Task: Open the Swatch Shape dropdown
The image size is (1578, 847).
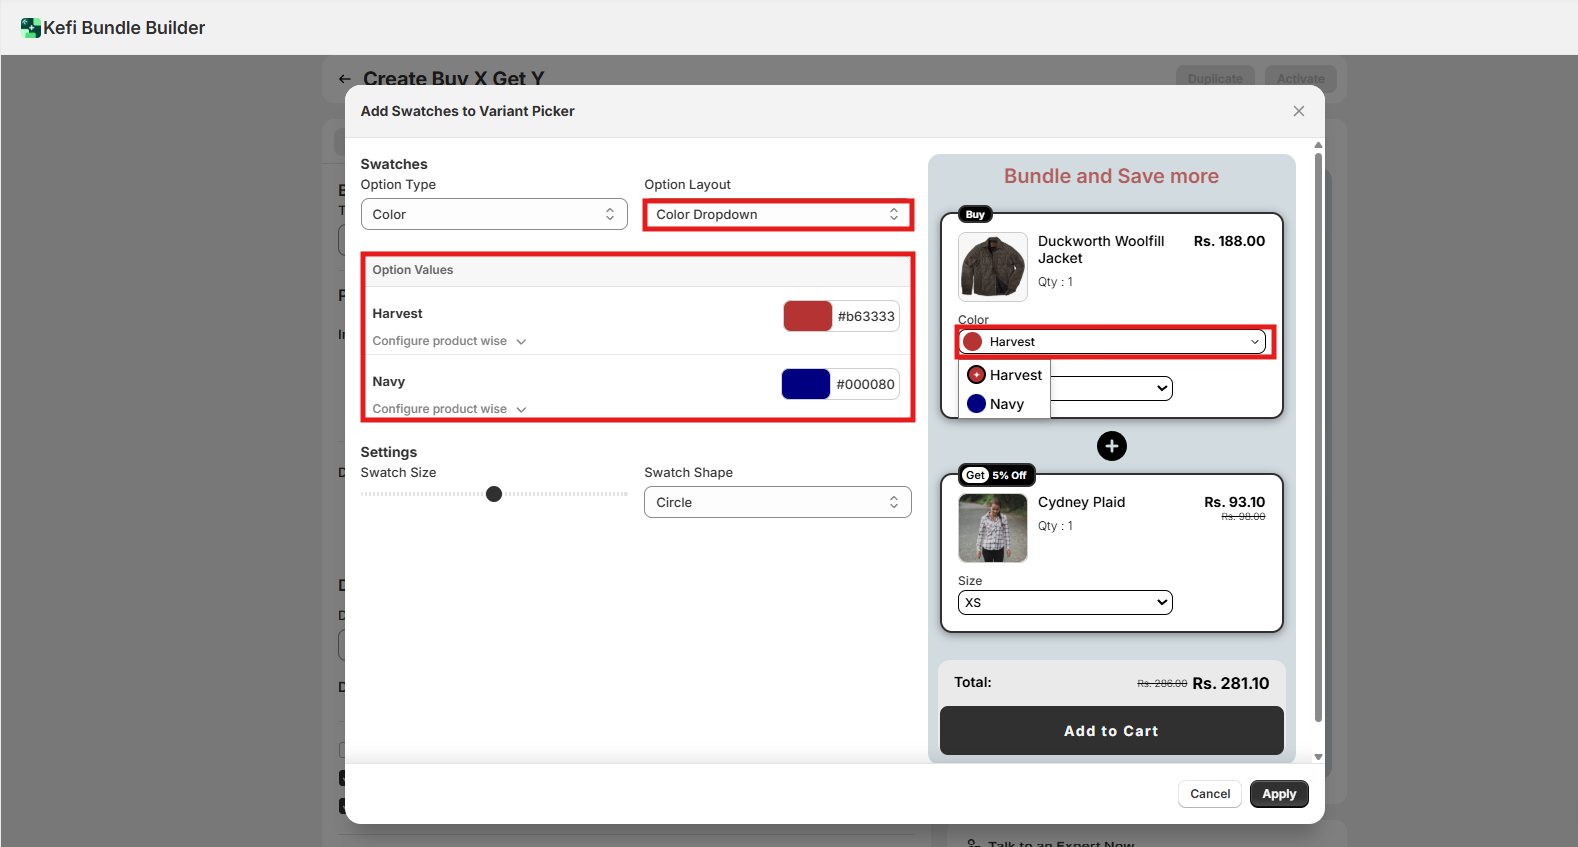Action: coord(777,502)
